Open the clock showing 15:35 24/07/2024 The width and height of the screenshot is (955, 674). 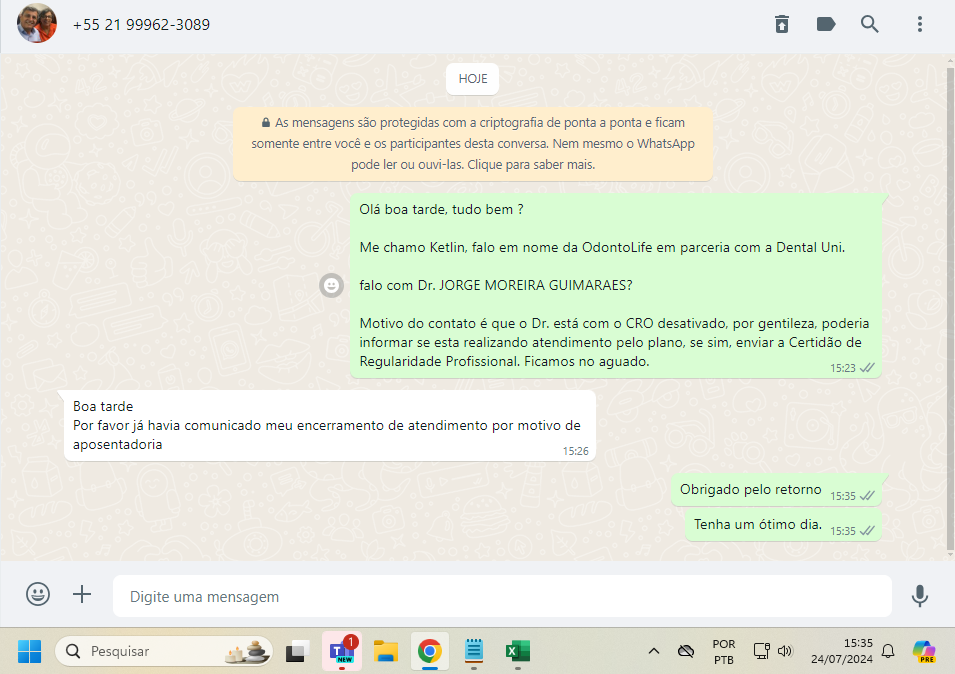841,651
